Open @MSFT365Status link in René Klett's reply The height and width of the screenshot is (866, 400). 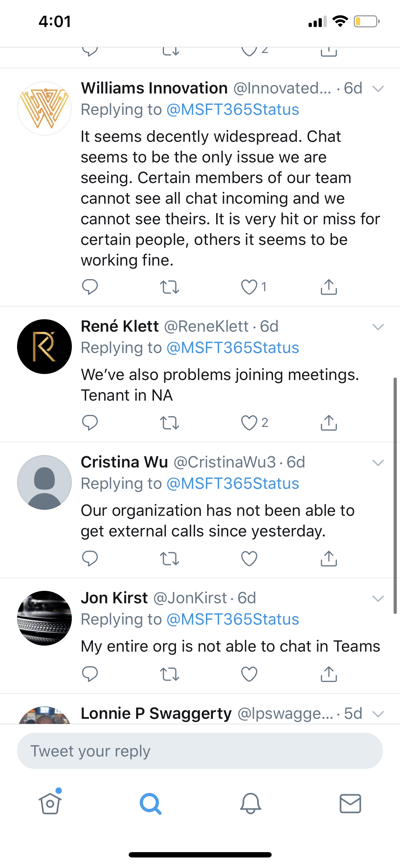pyautogui.click(x=233, y=347)
